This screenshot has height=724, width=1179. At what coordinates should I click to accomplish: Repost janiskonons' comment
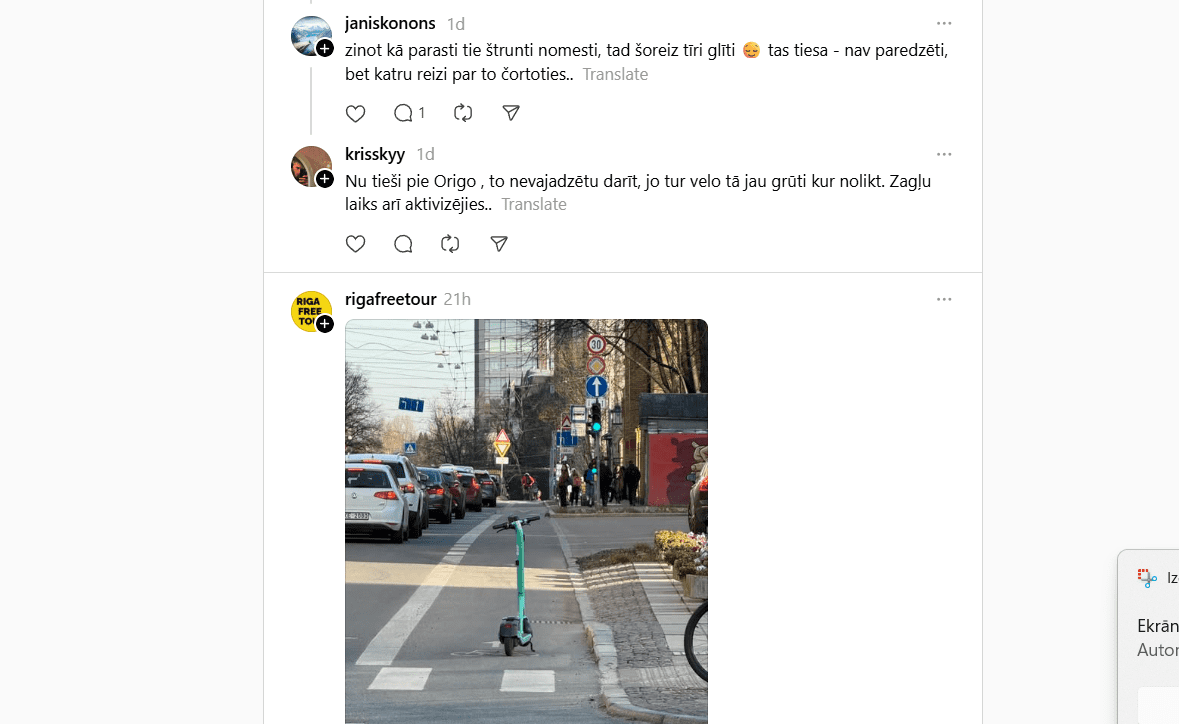coord(463,113)
